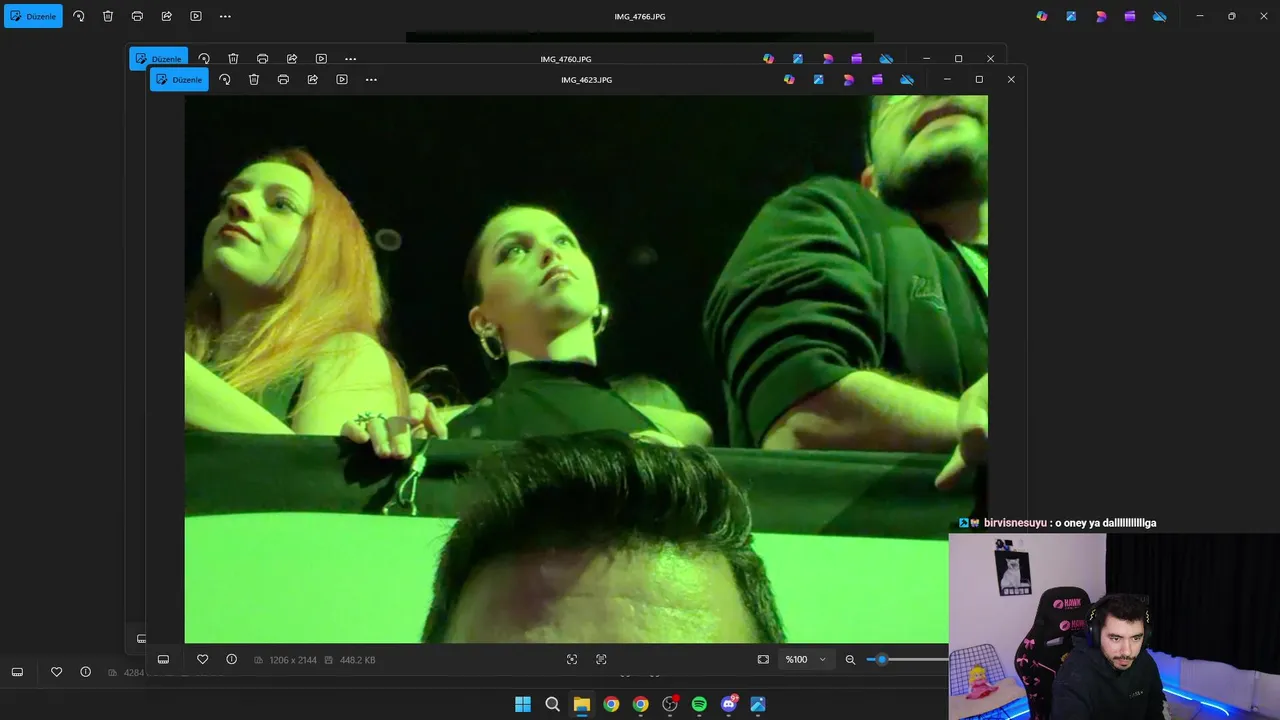Click the zoom out magnifier icon
Screen dimensions: 1280x720
coord(850,660)
